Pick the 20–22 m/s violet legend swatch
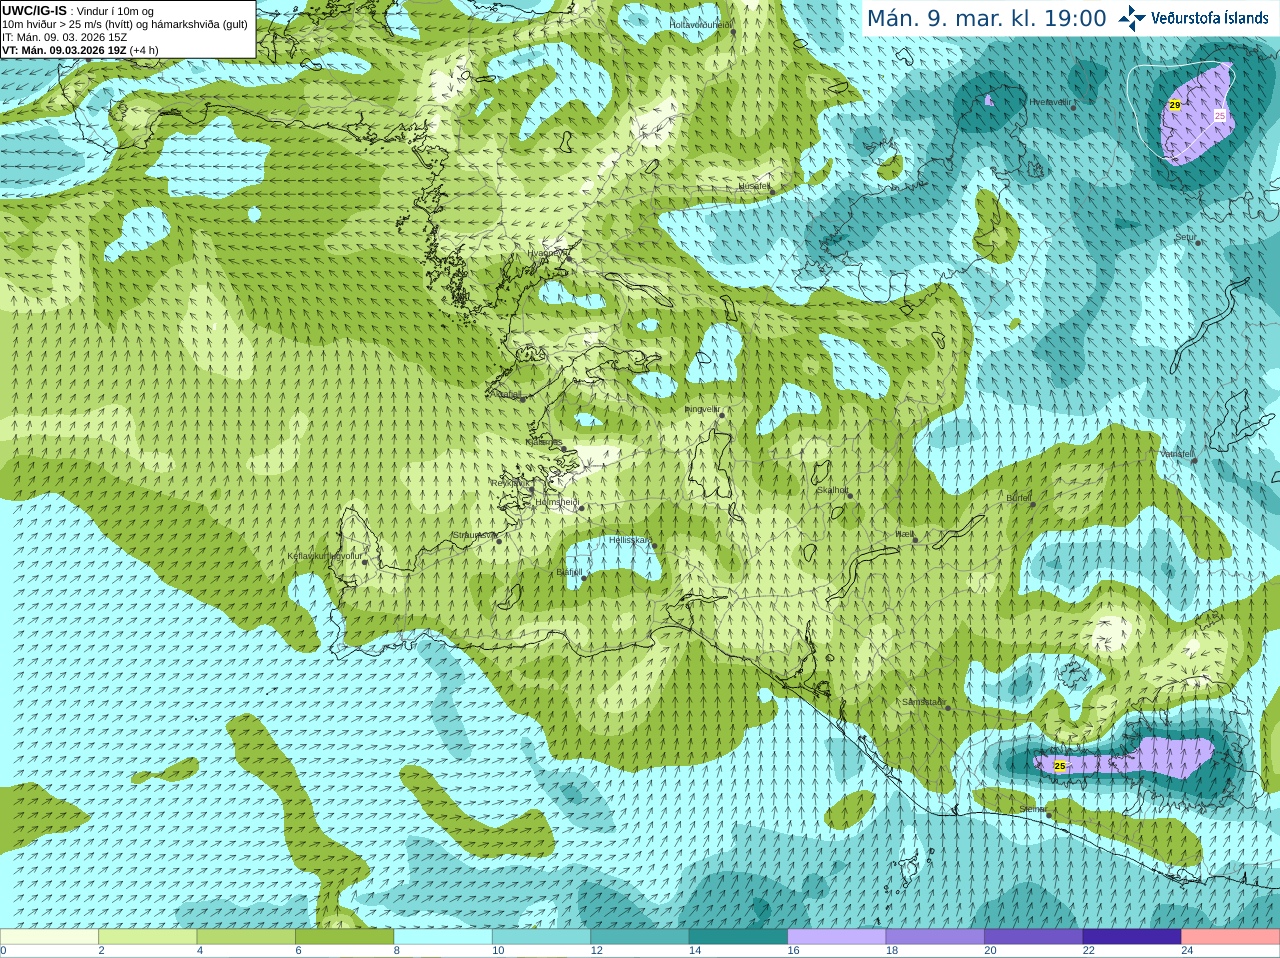 (1034, 937)
